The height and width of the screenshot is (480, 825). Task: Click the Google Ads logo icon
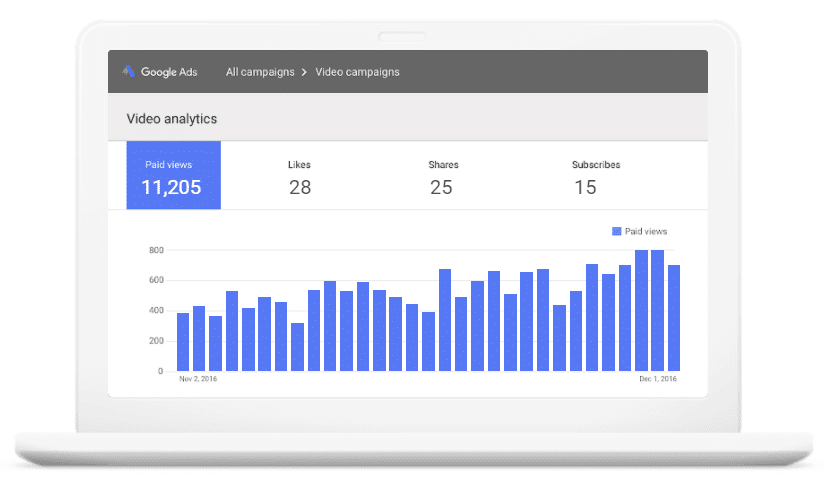click(x=129, y=72)
